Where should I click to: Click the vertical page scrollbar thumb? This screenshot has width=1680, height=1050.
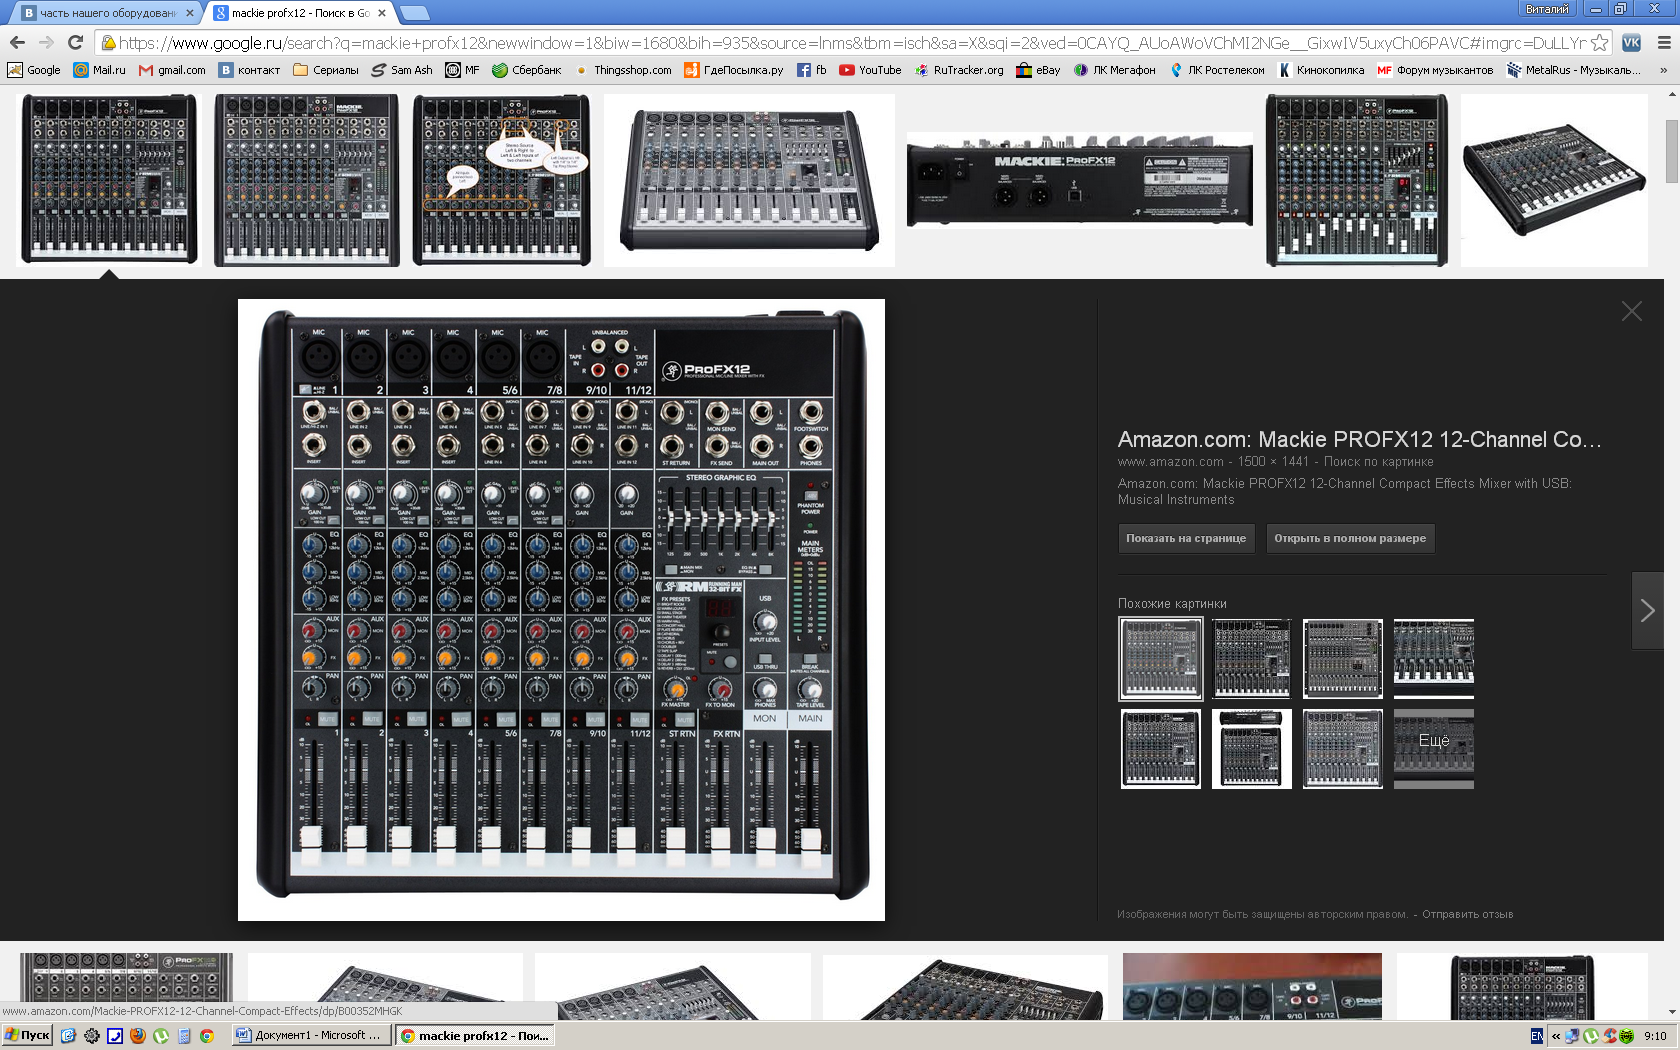point(1672,151)
